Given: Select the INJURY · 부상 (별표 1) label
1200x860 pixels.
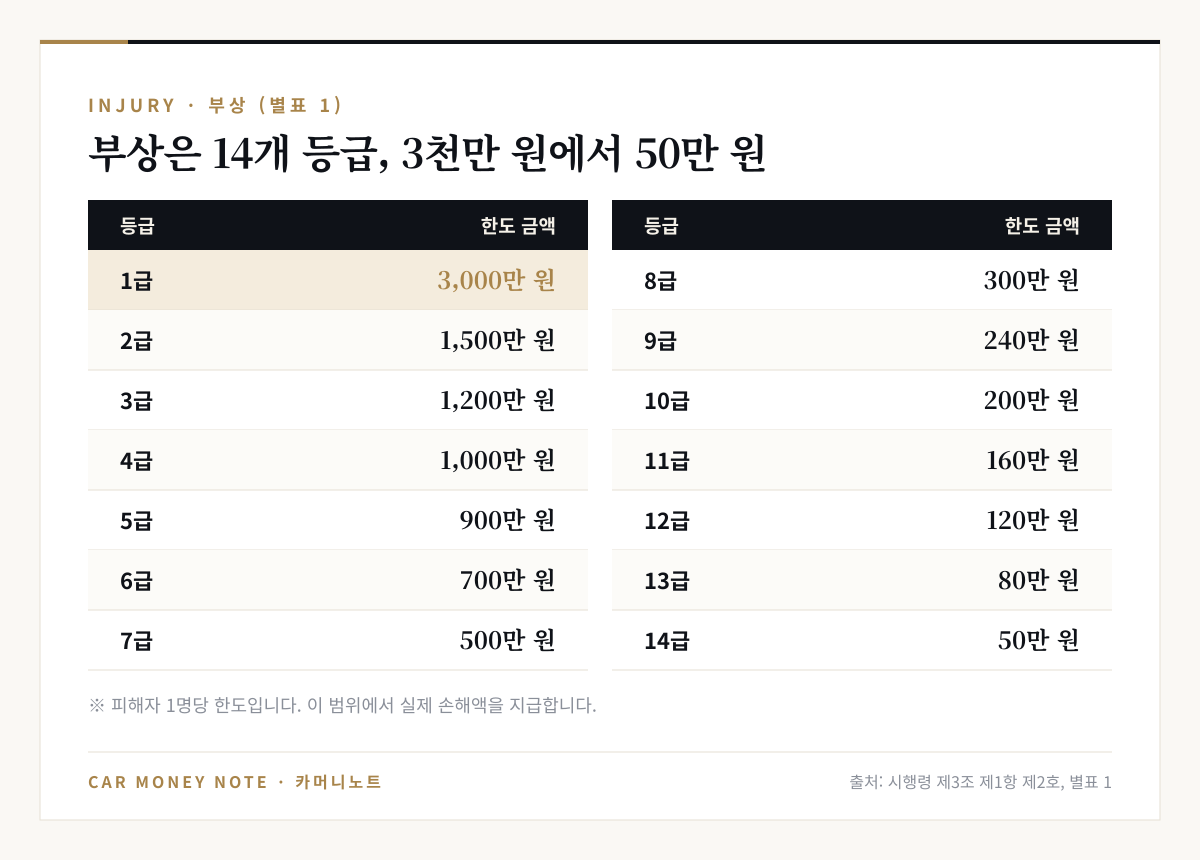Looking at the screenshot, I should (216, 105).
